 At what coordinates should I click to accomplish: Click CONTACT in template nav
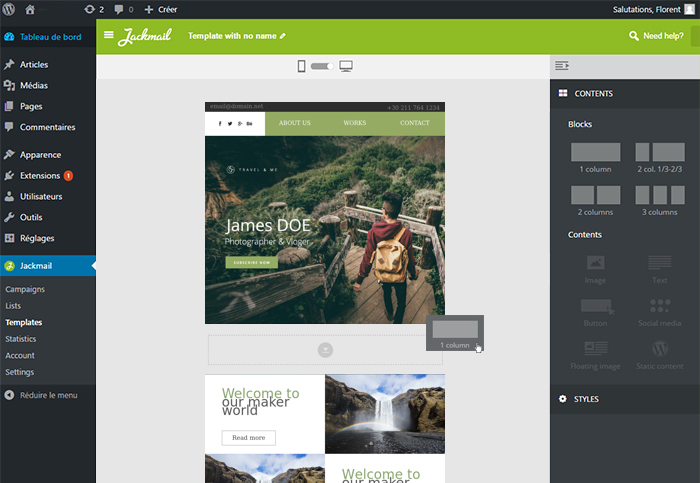pyautogui.click(x=415, y=123)
